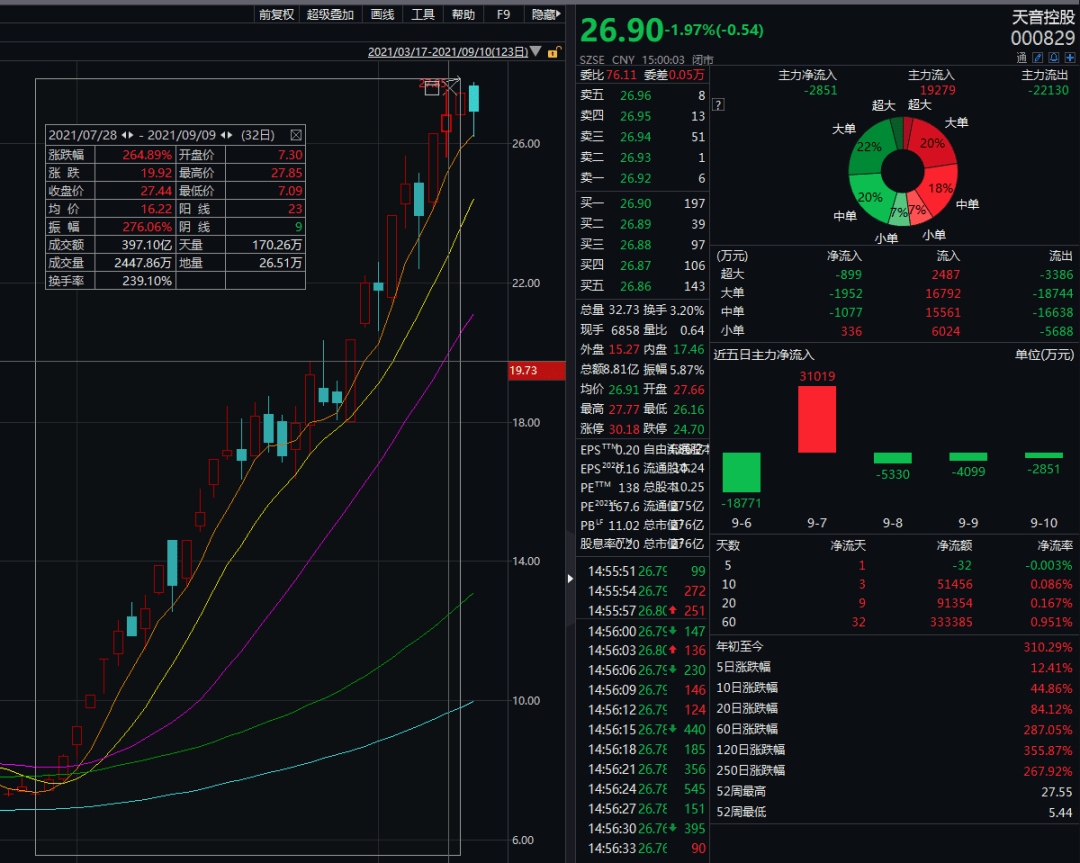1080x863 pixels.
Task: Click the 60日涨跌幅 value 287.05%
Action: coord(1048,730)
